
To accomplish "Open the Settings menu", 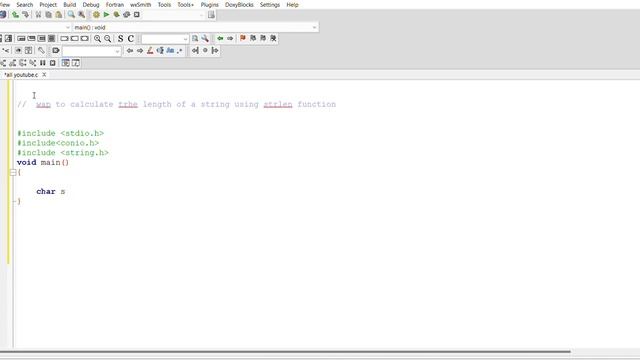I will pyautogui.click(x=270, y=4).
